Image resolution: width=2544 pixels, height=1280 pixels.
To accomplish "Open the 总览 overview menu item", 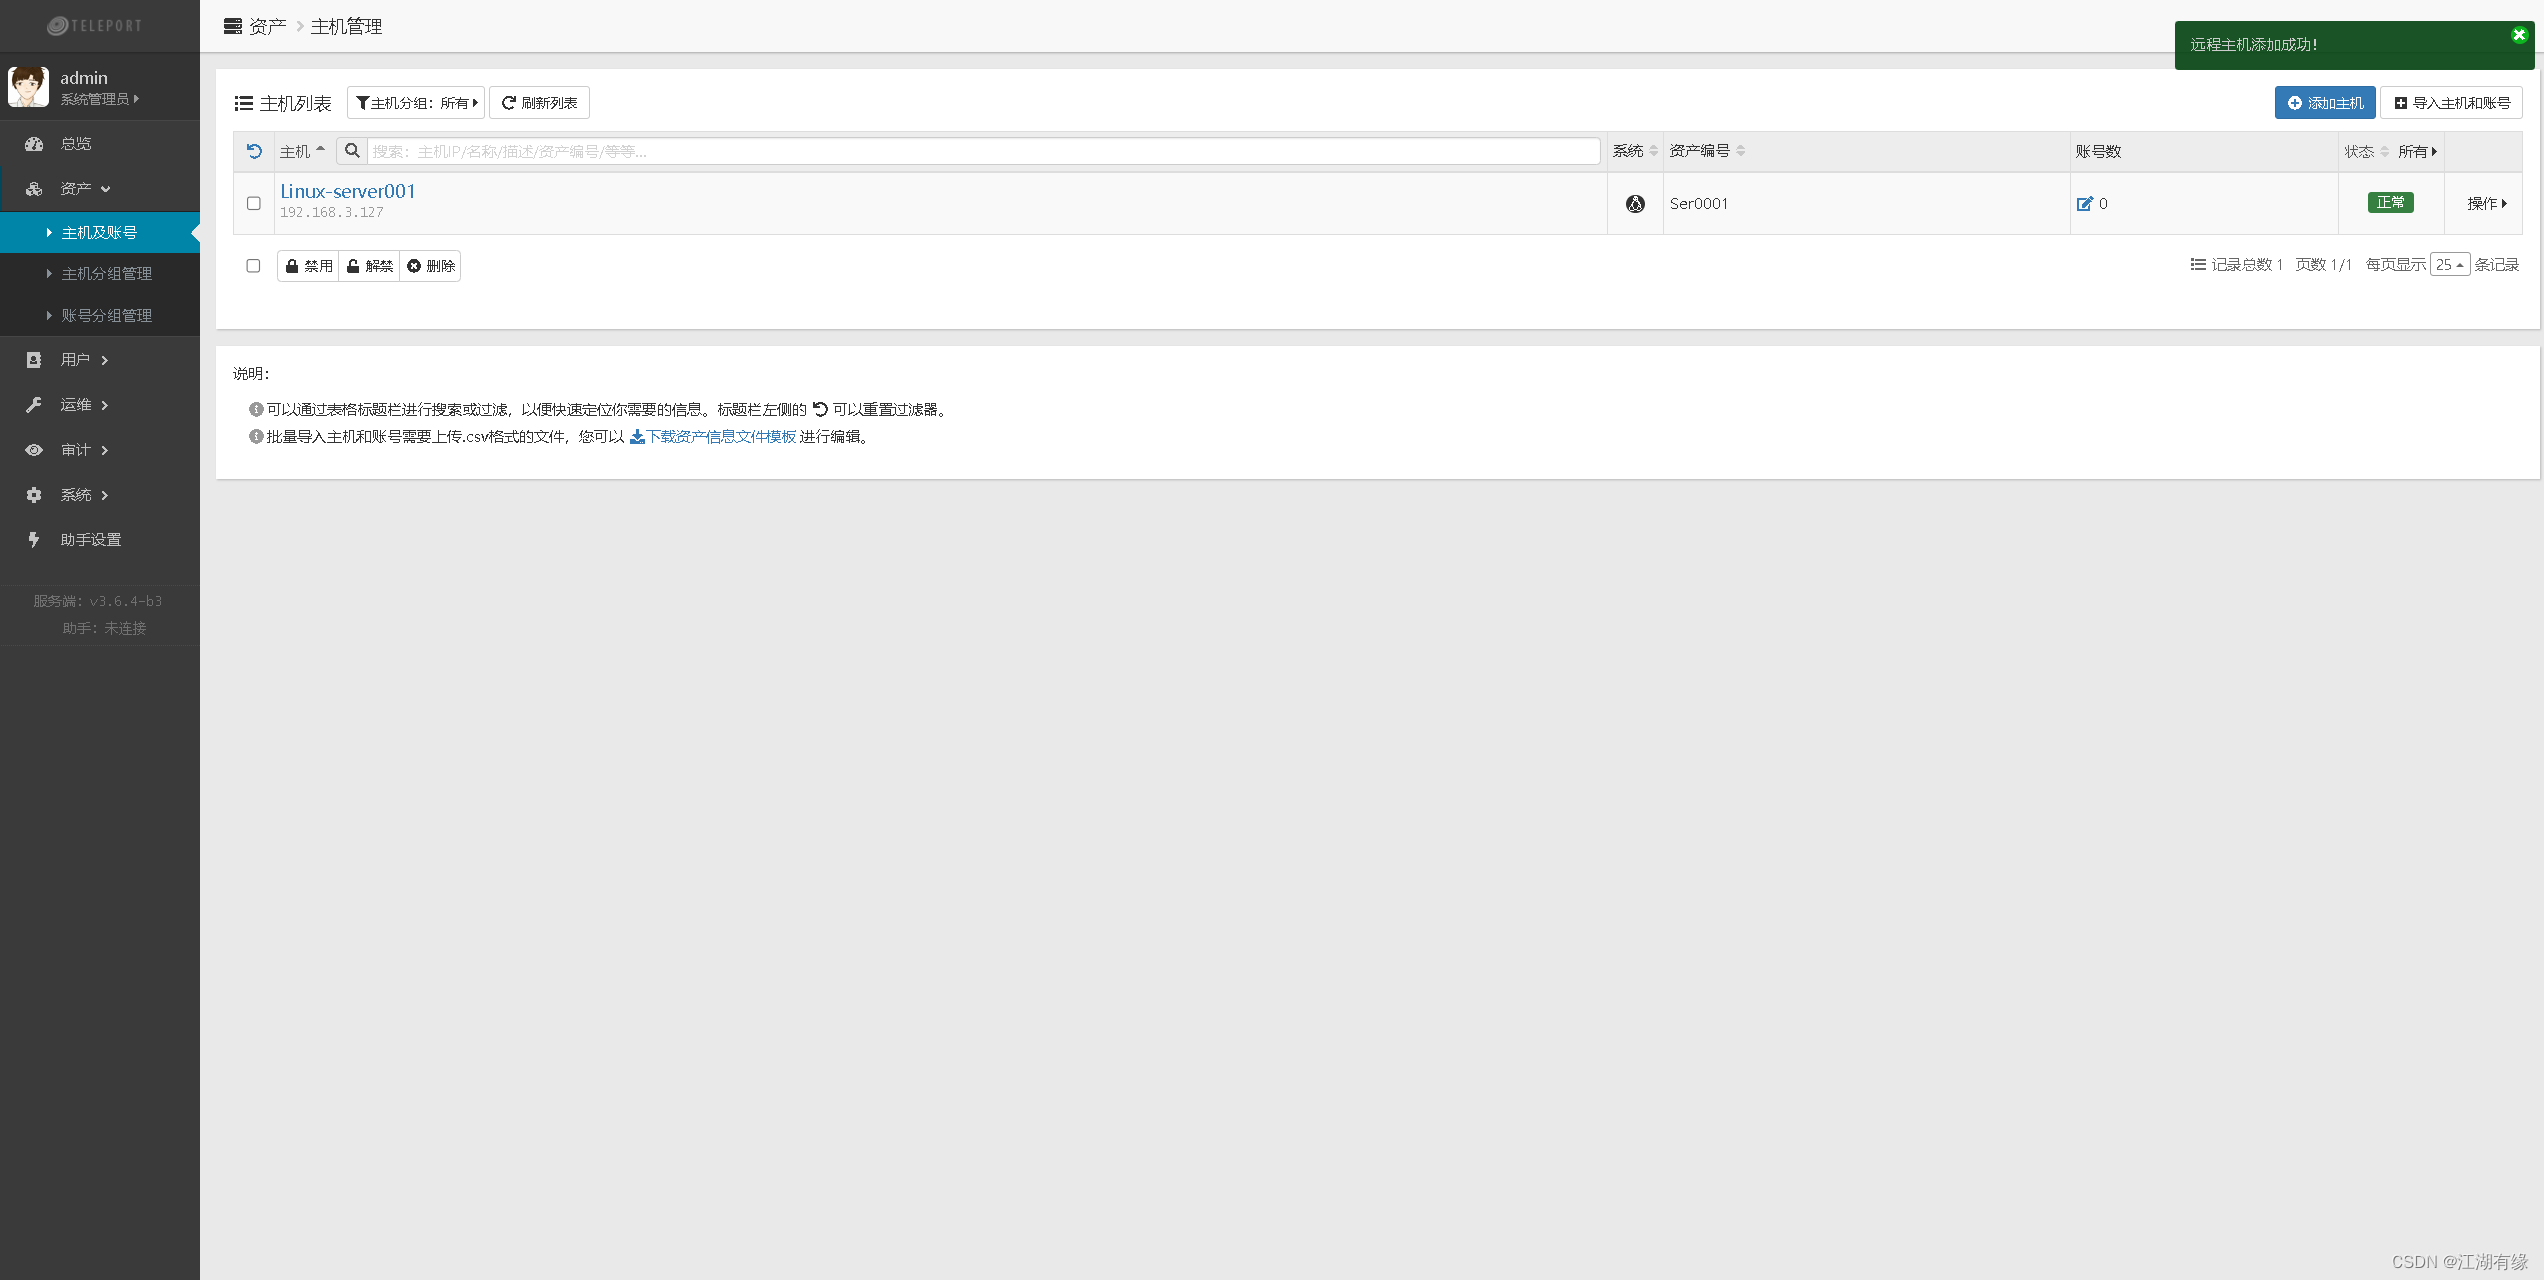I will click(x=76, y=144).
